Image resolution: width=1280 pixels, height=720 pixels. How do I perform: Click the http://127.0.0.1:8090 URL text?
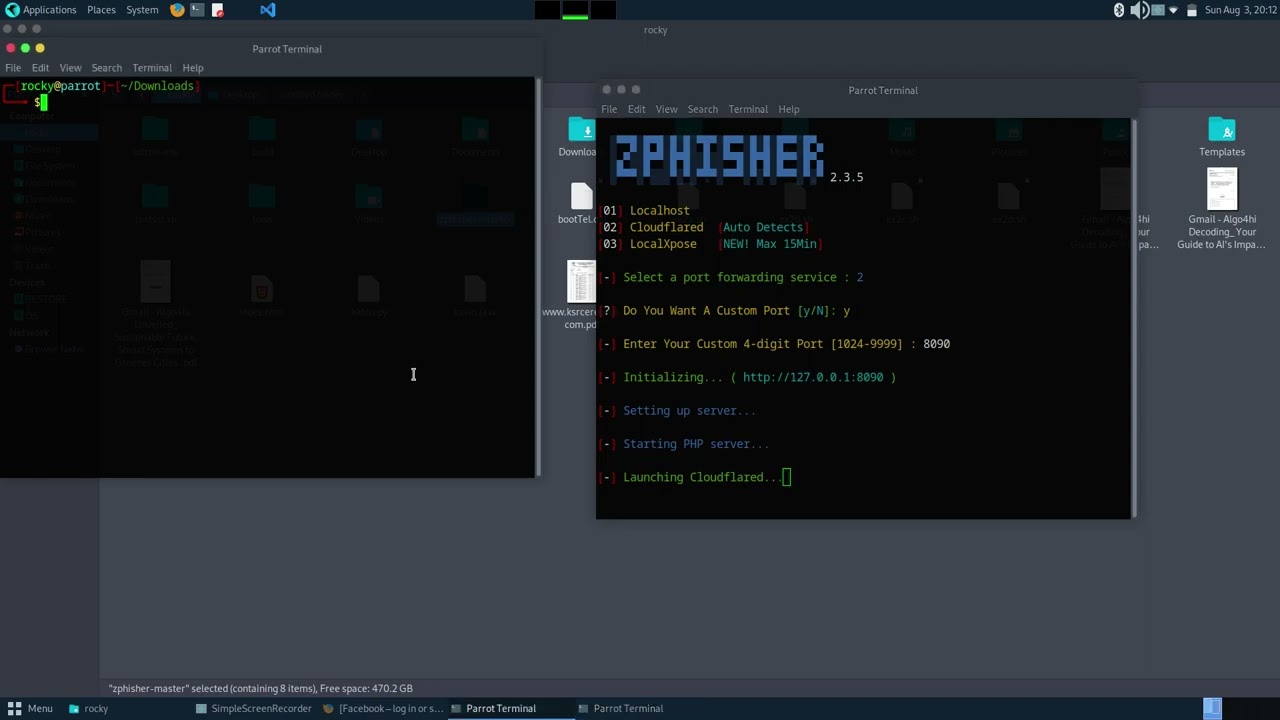pos(813,377)
